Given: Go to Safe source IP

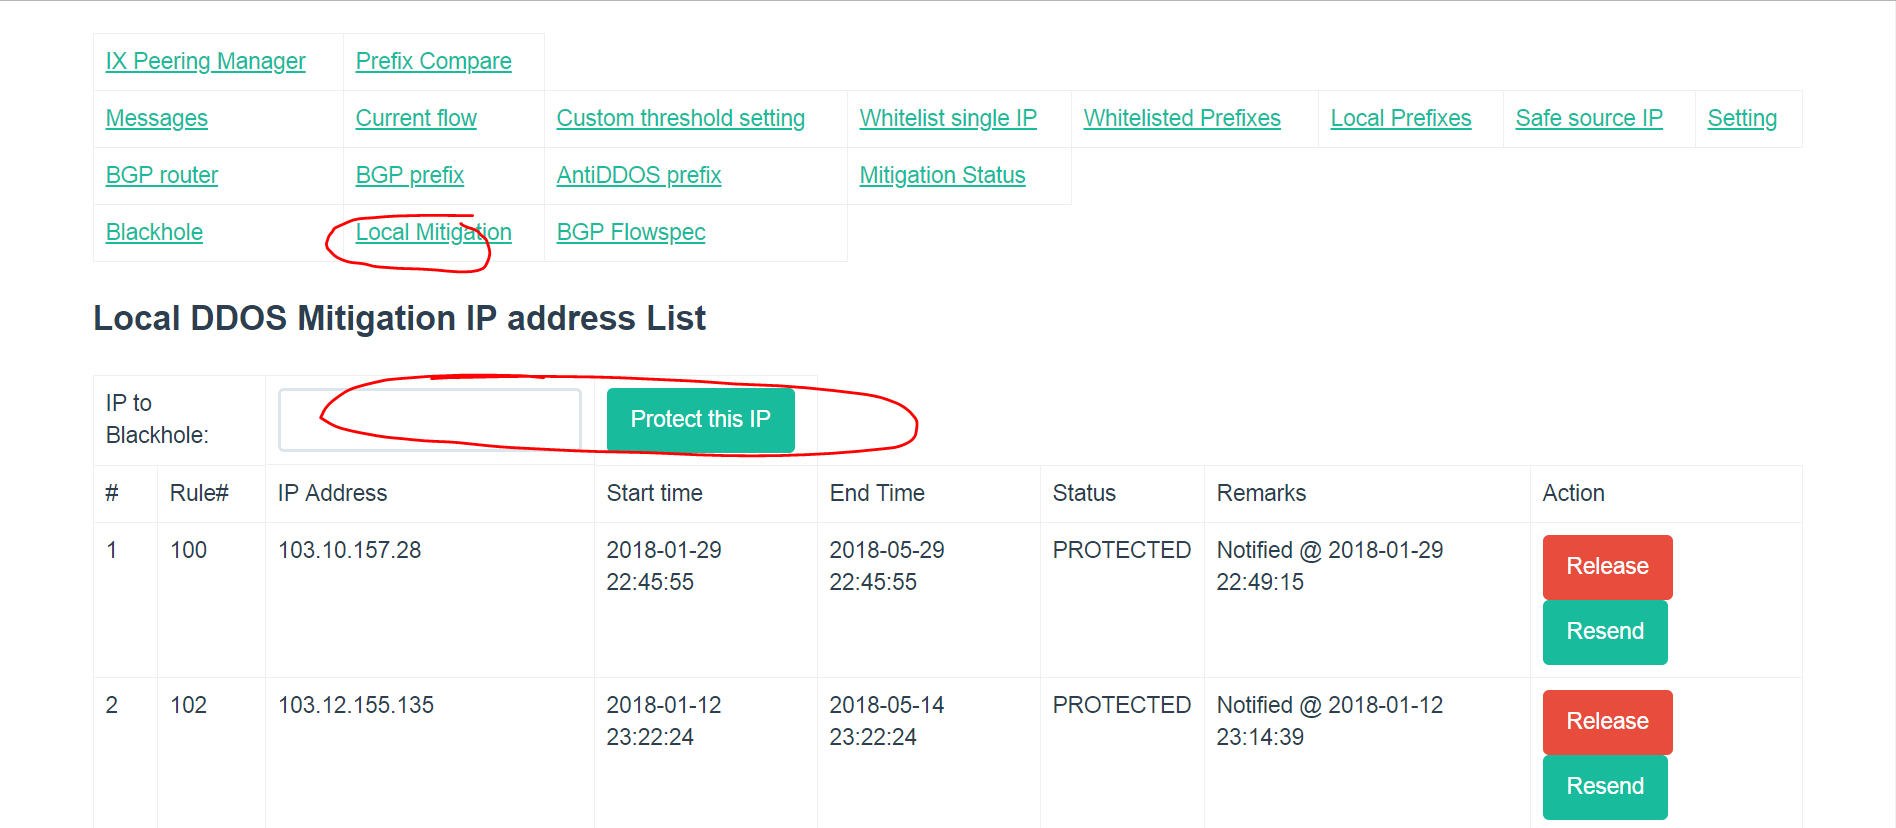Looking at the screenshot, I should point(1588,119).
